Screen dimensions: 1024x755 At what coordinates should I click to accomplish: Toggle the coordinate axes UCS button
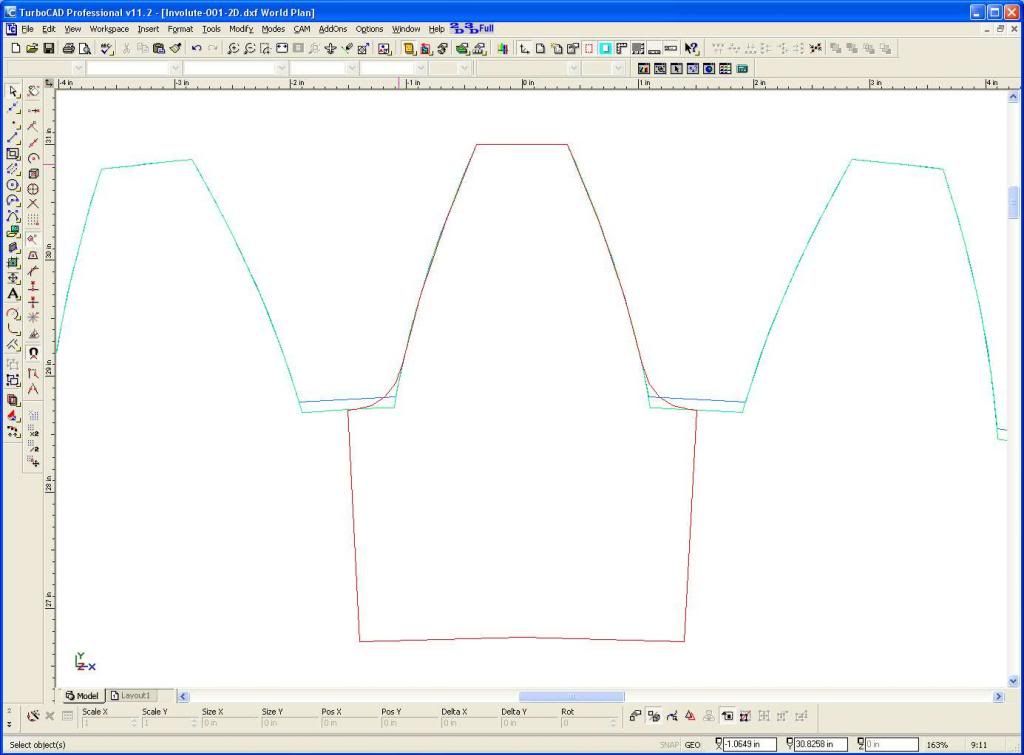click(x=524, y=48)
